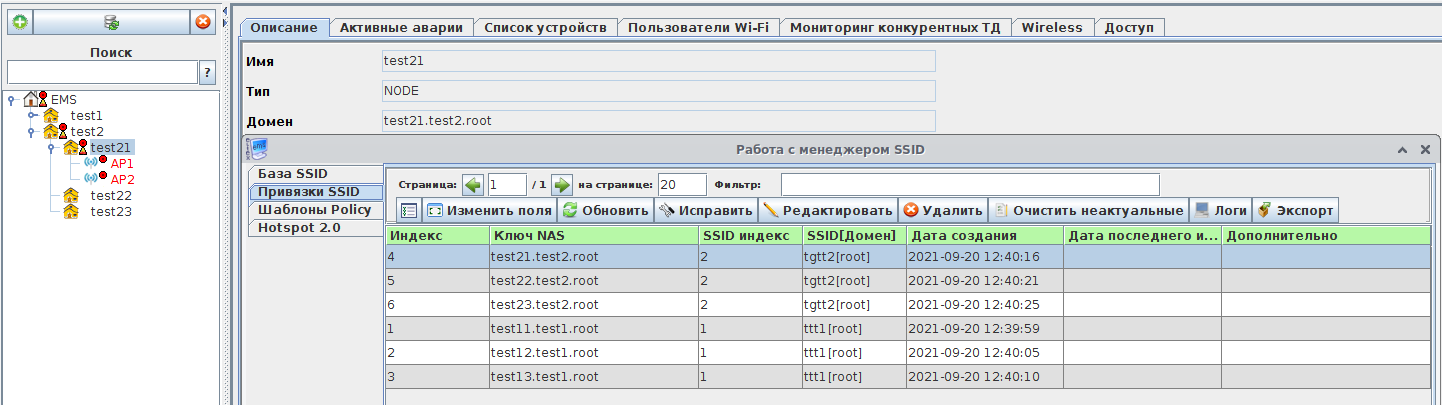Viewport: 1442px width, 405px height.
Task: Click the Логи button
Action: (1221, 210)
